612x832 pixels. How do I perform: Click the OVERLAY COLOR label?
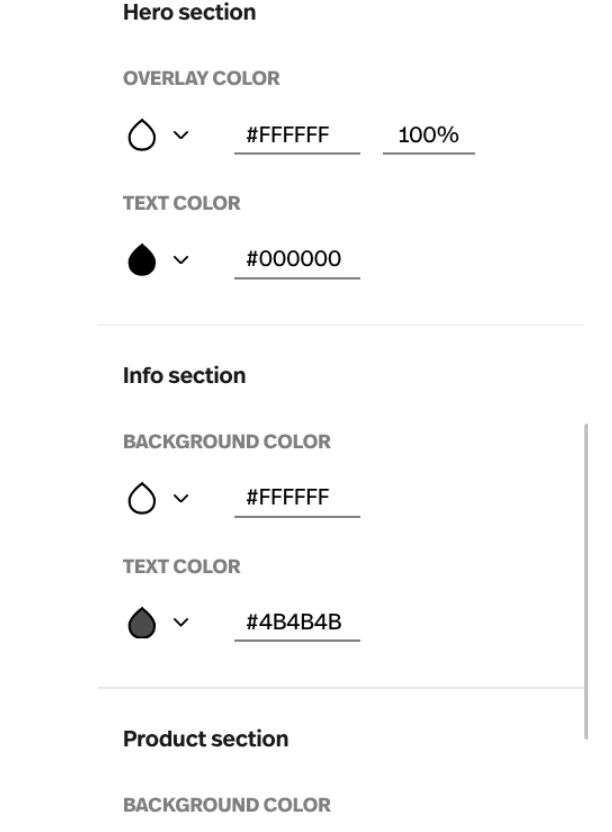point(201,79)
